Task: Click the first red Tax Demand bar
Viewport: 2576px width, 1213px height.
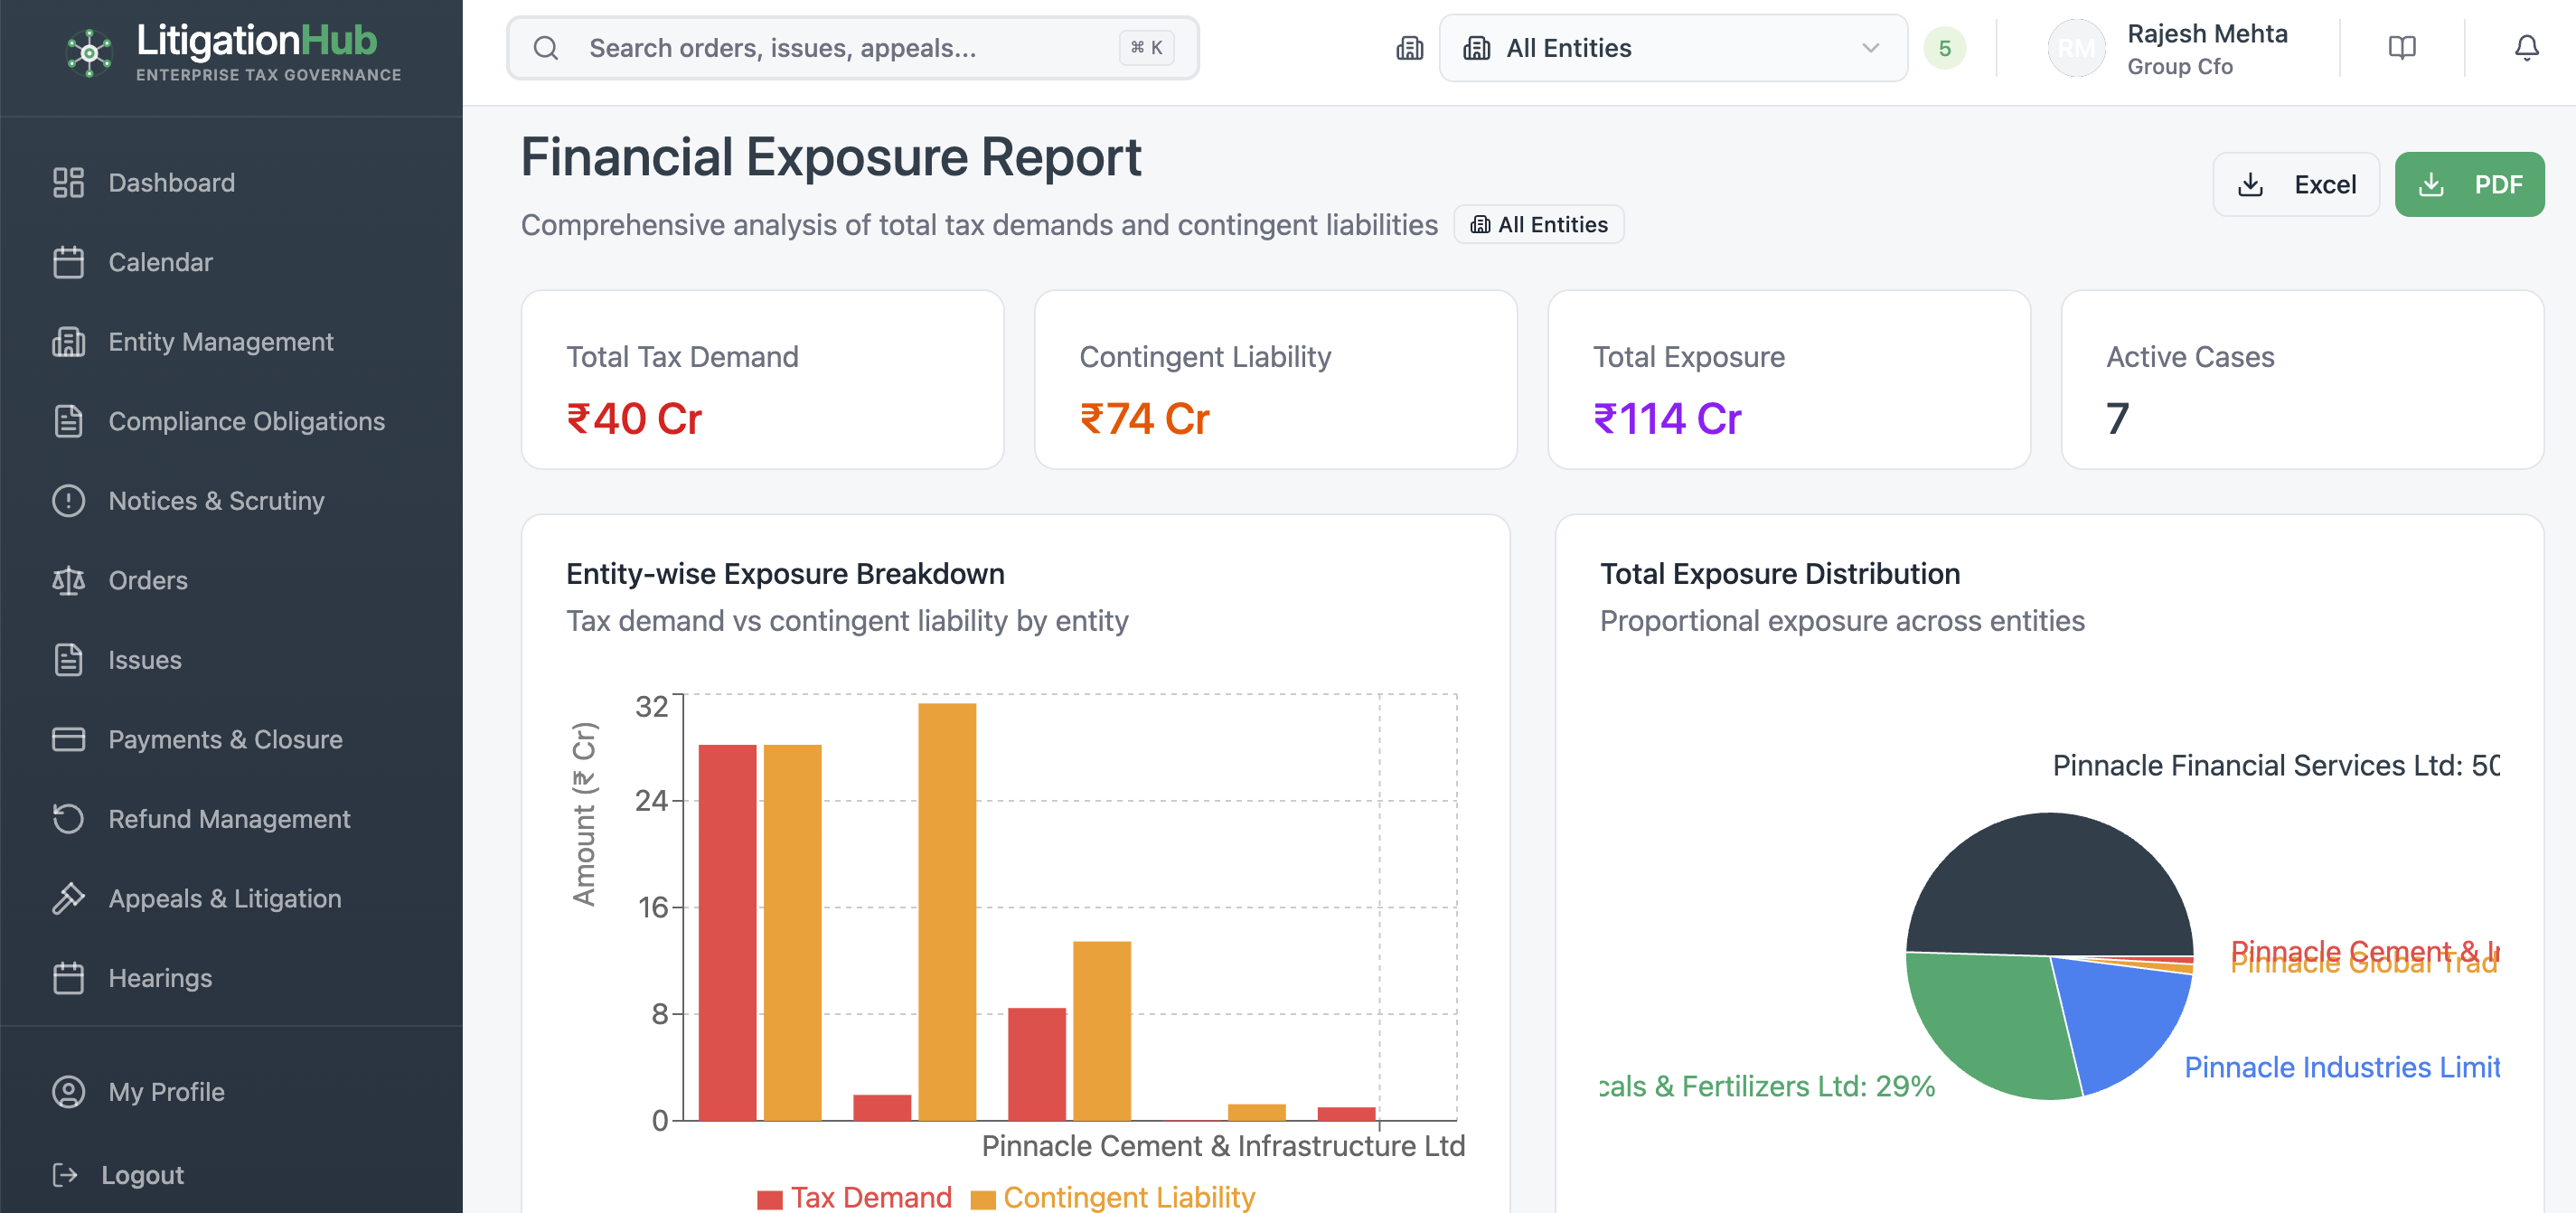Action: [x=727, y=932]
